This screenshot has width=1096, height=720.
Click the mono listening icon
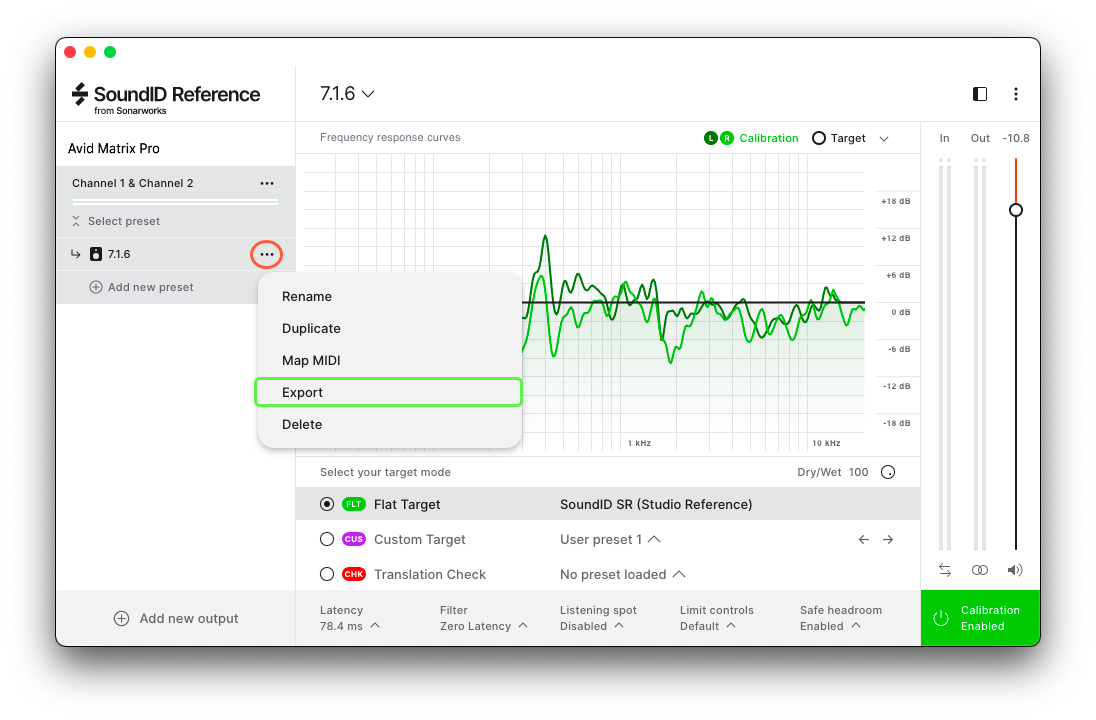coord(980,570)
